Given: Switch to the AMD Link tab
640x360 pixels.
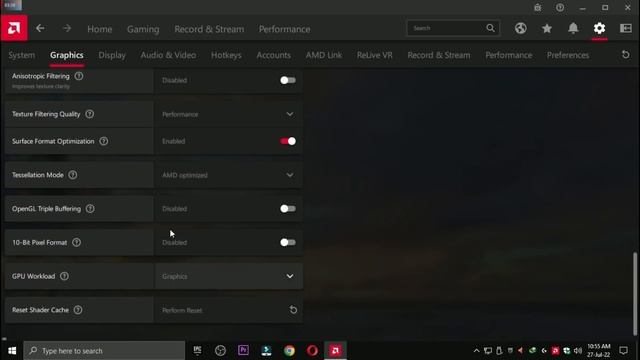Looking at the screenshot, I should click(324, 55).
